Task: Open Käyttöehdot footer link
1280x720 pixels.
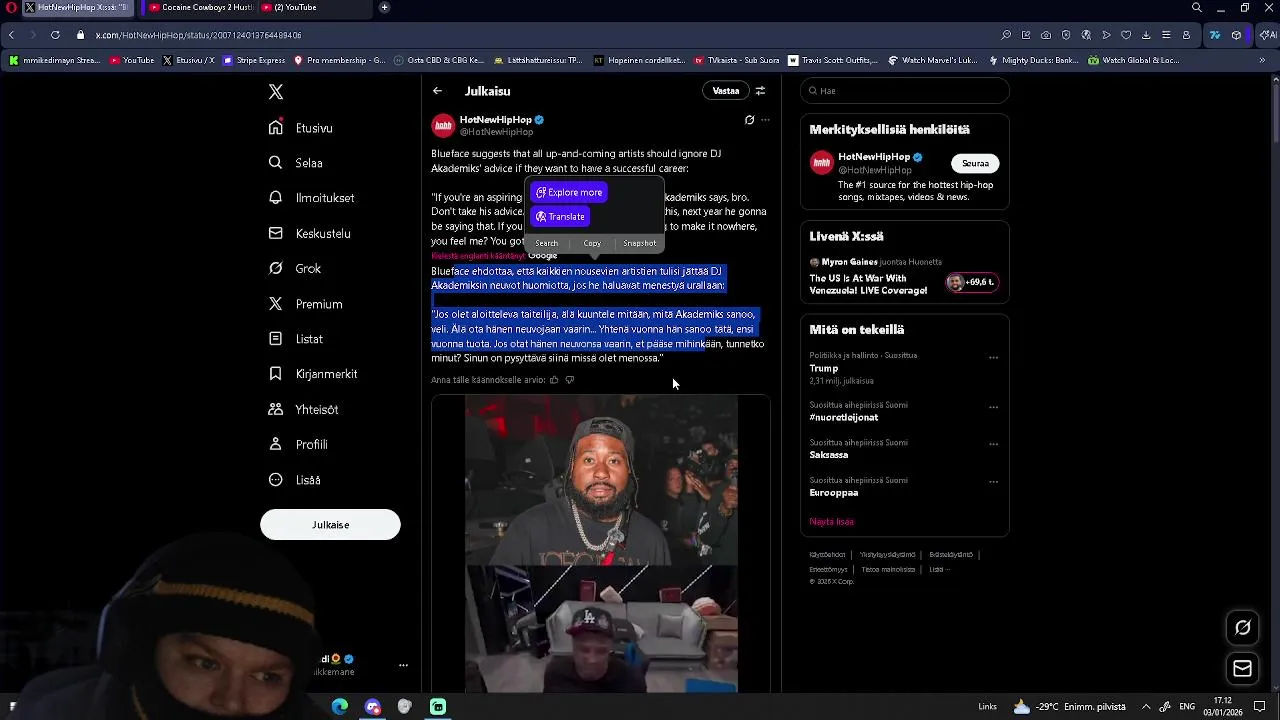Action: [827, 555]
